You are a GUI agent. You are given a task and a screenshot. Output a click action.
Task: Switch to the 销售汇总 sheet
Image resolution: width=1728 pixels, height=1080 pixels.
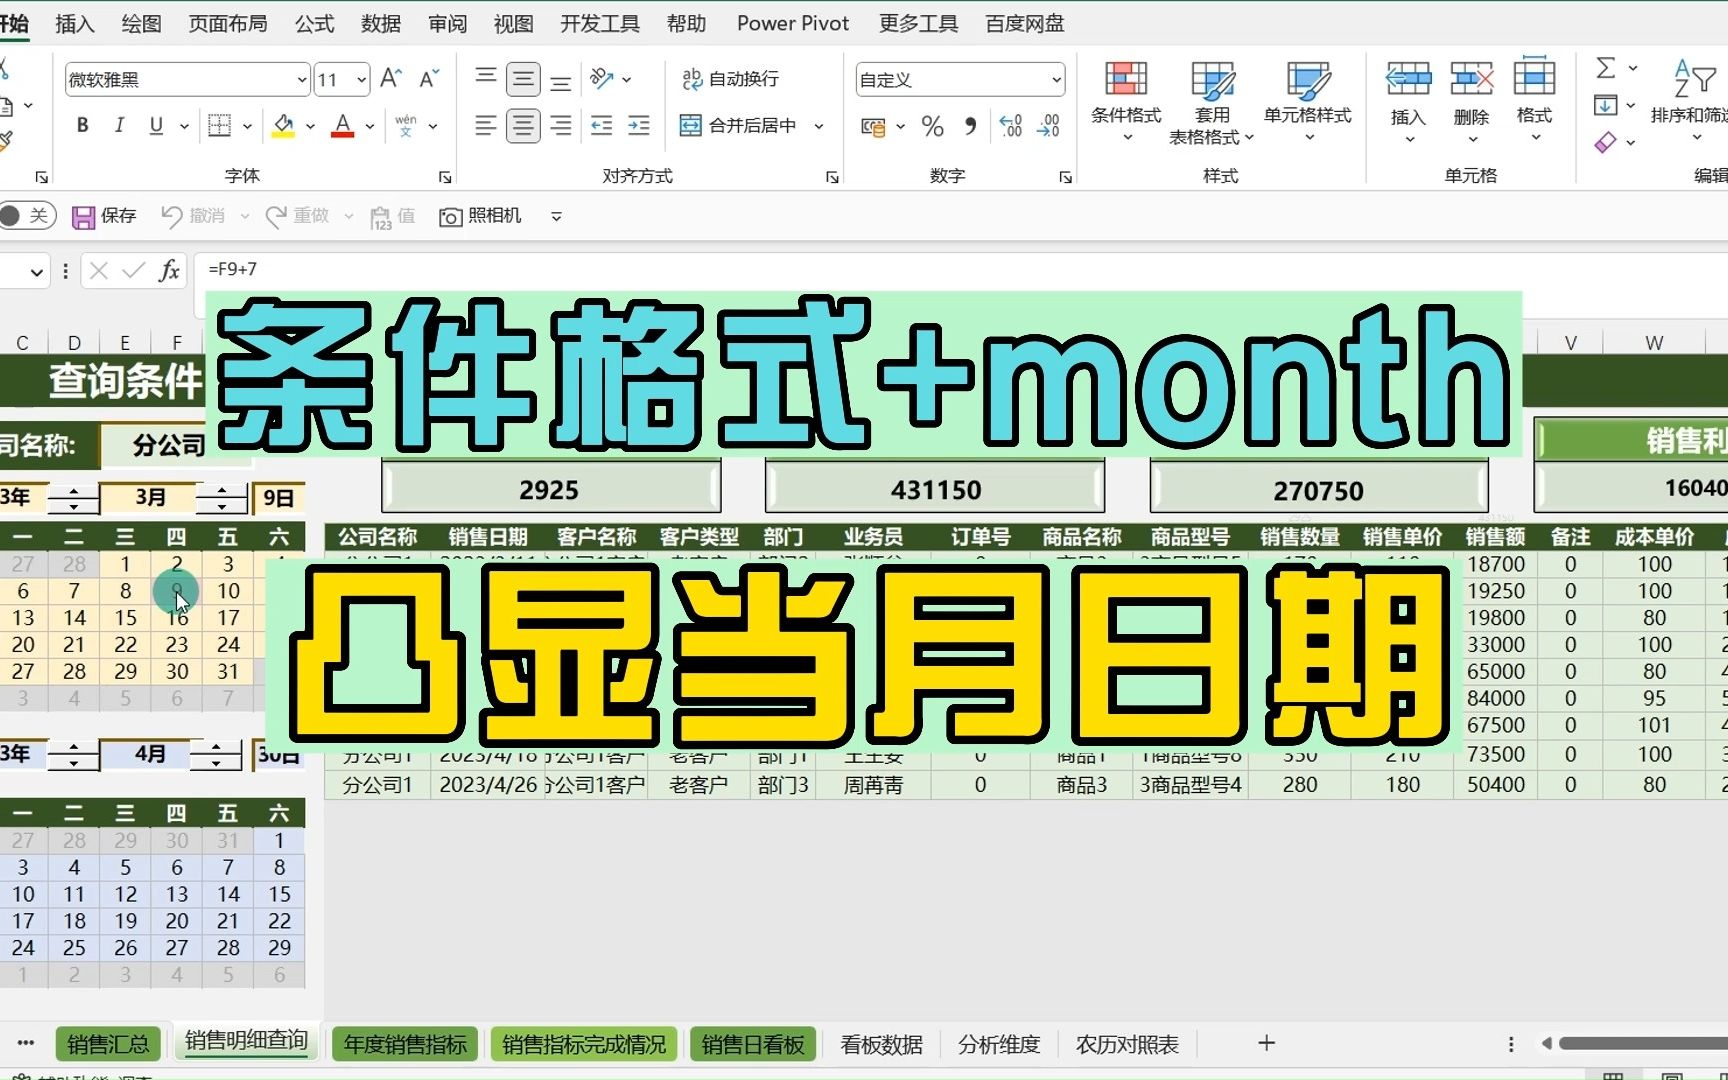point(108,1044)
